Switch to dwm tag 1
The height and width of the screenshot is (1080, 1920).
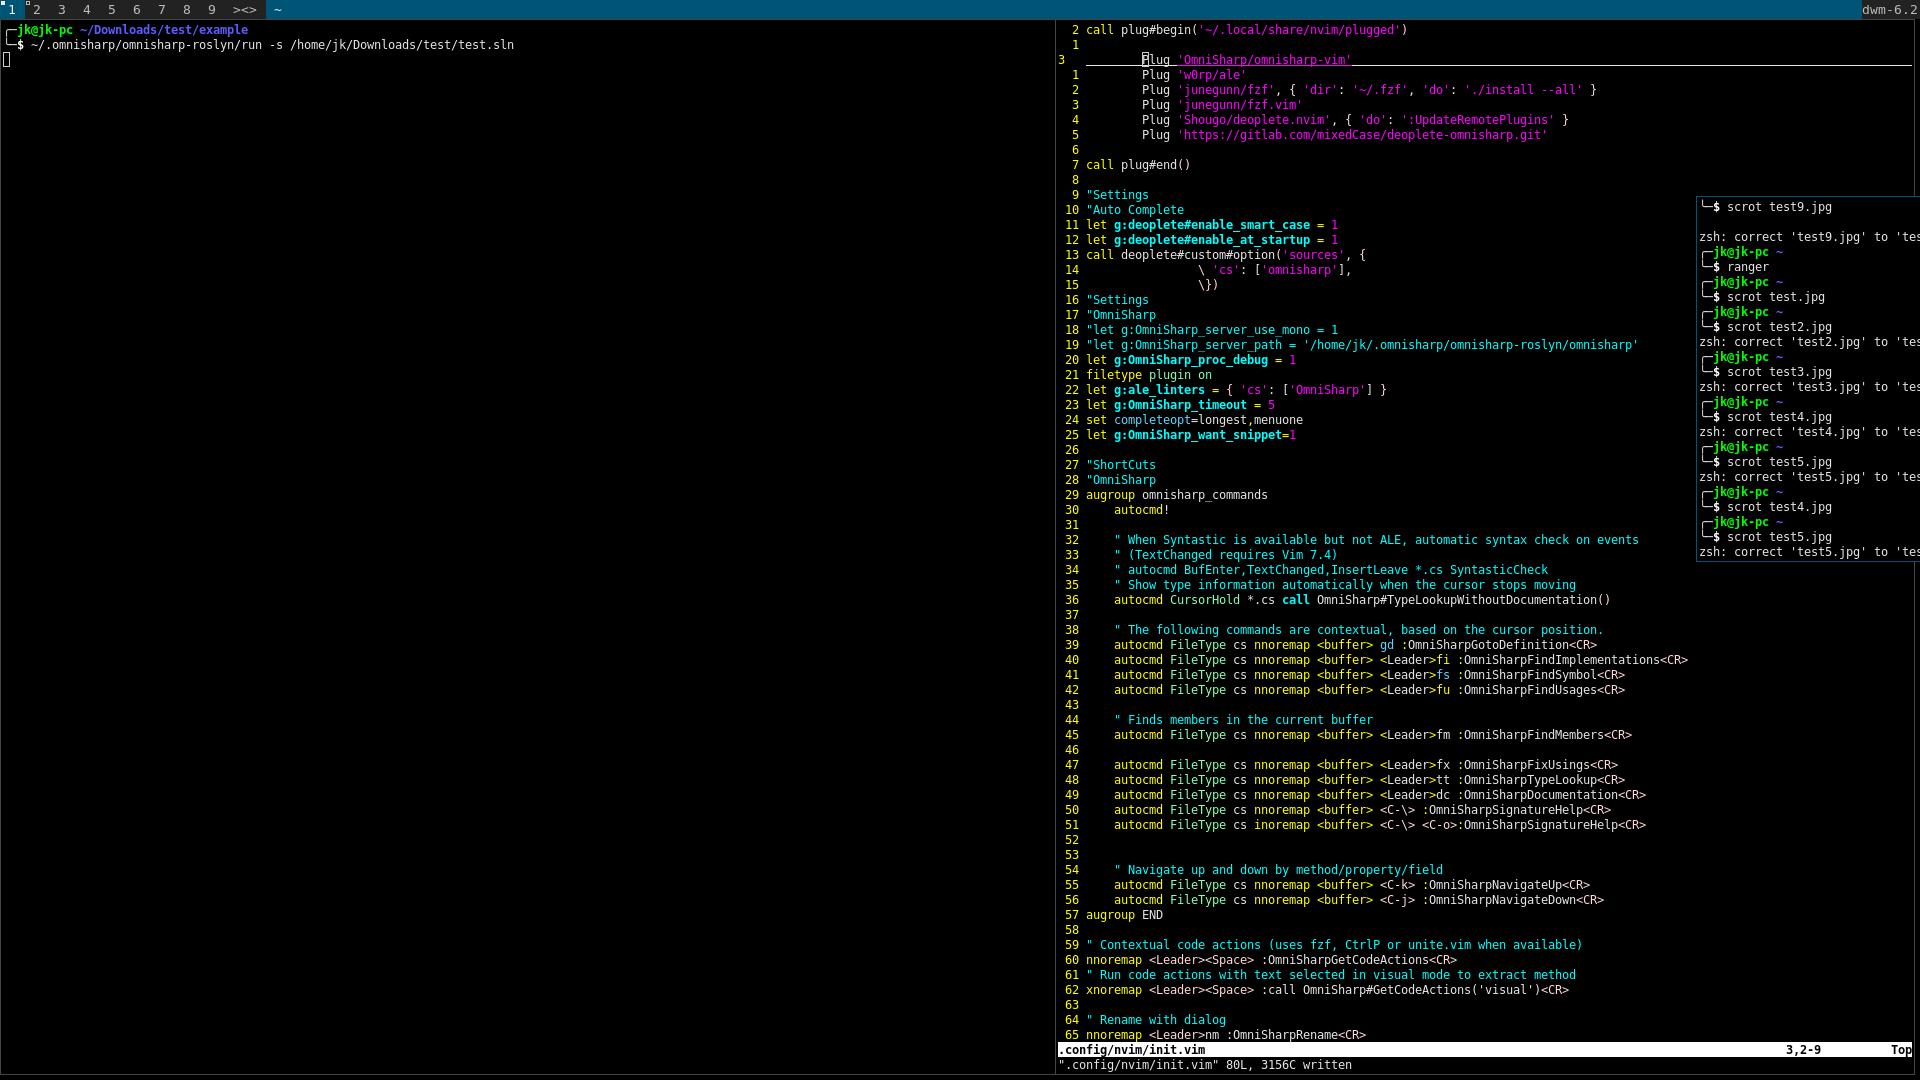pyautogui.click(x=12, y=9)
